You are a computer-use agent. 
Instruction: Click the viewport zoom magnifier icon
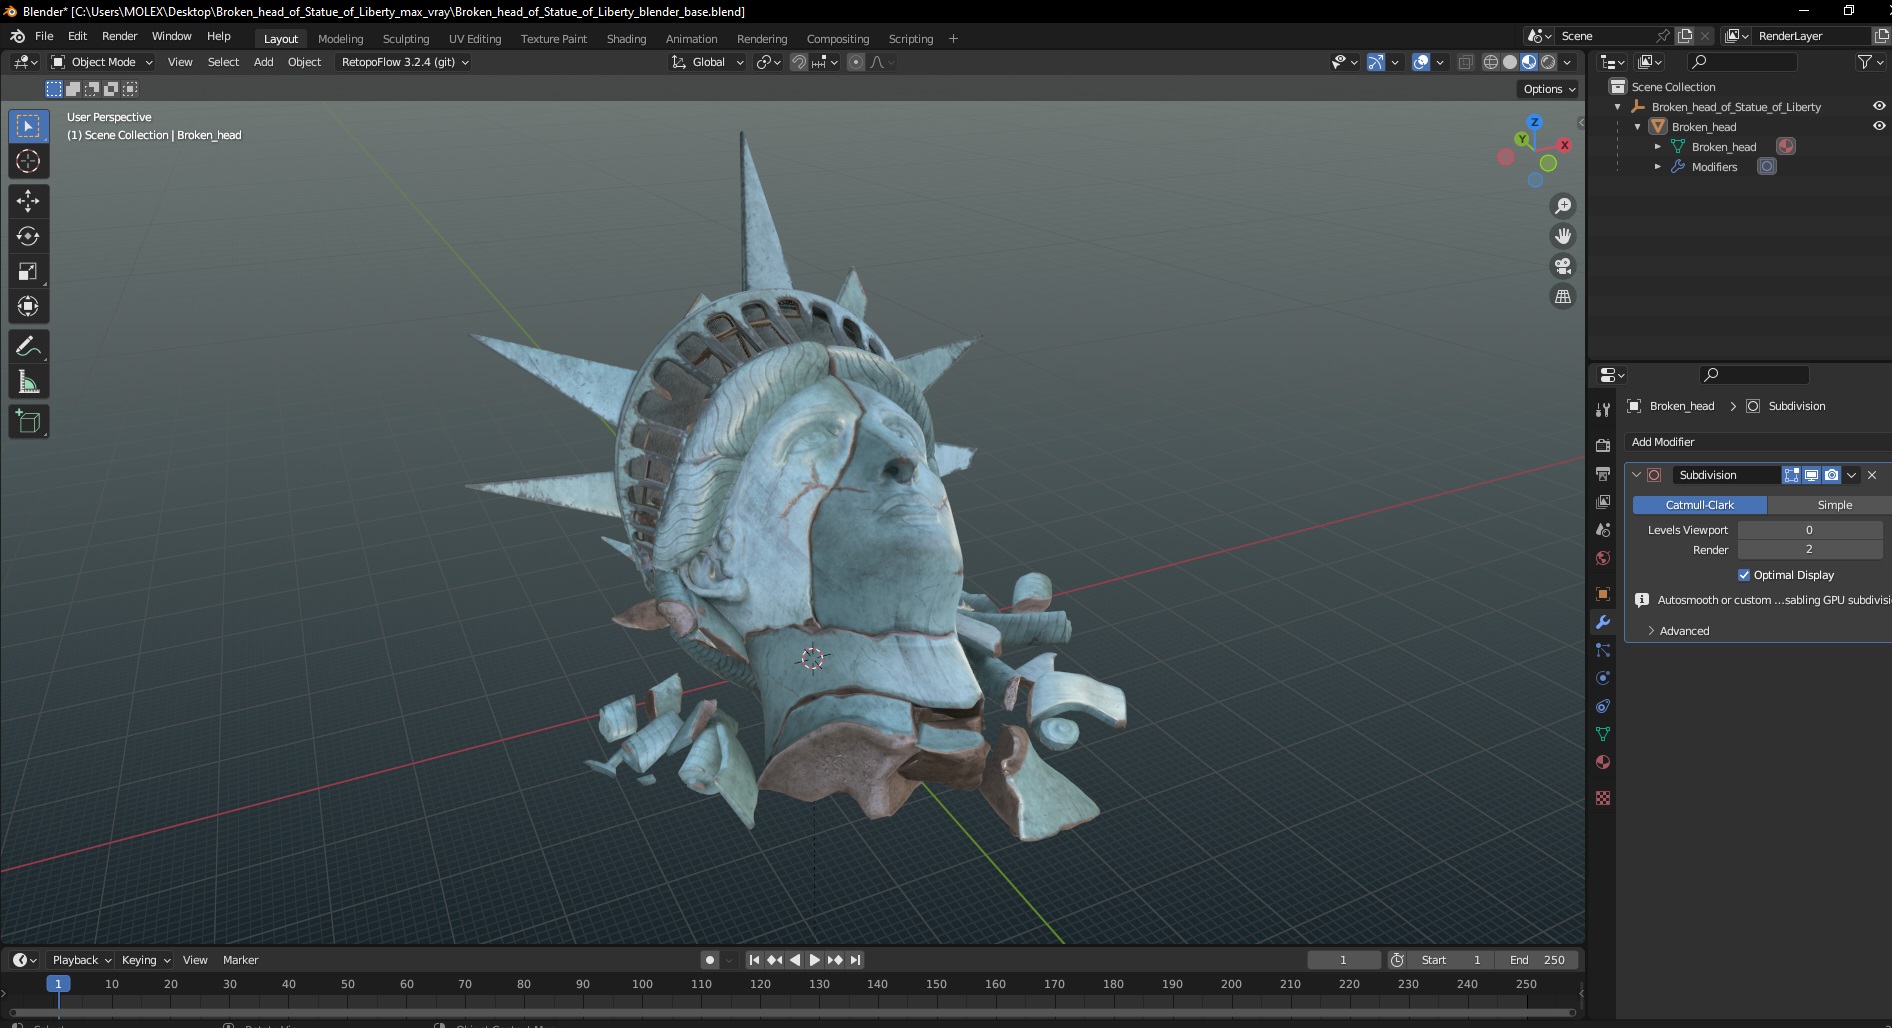pyautogui.click(x=1562, y=206)
